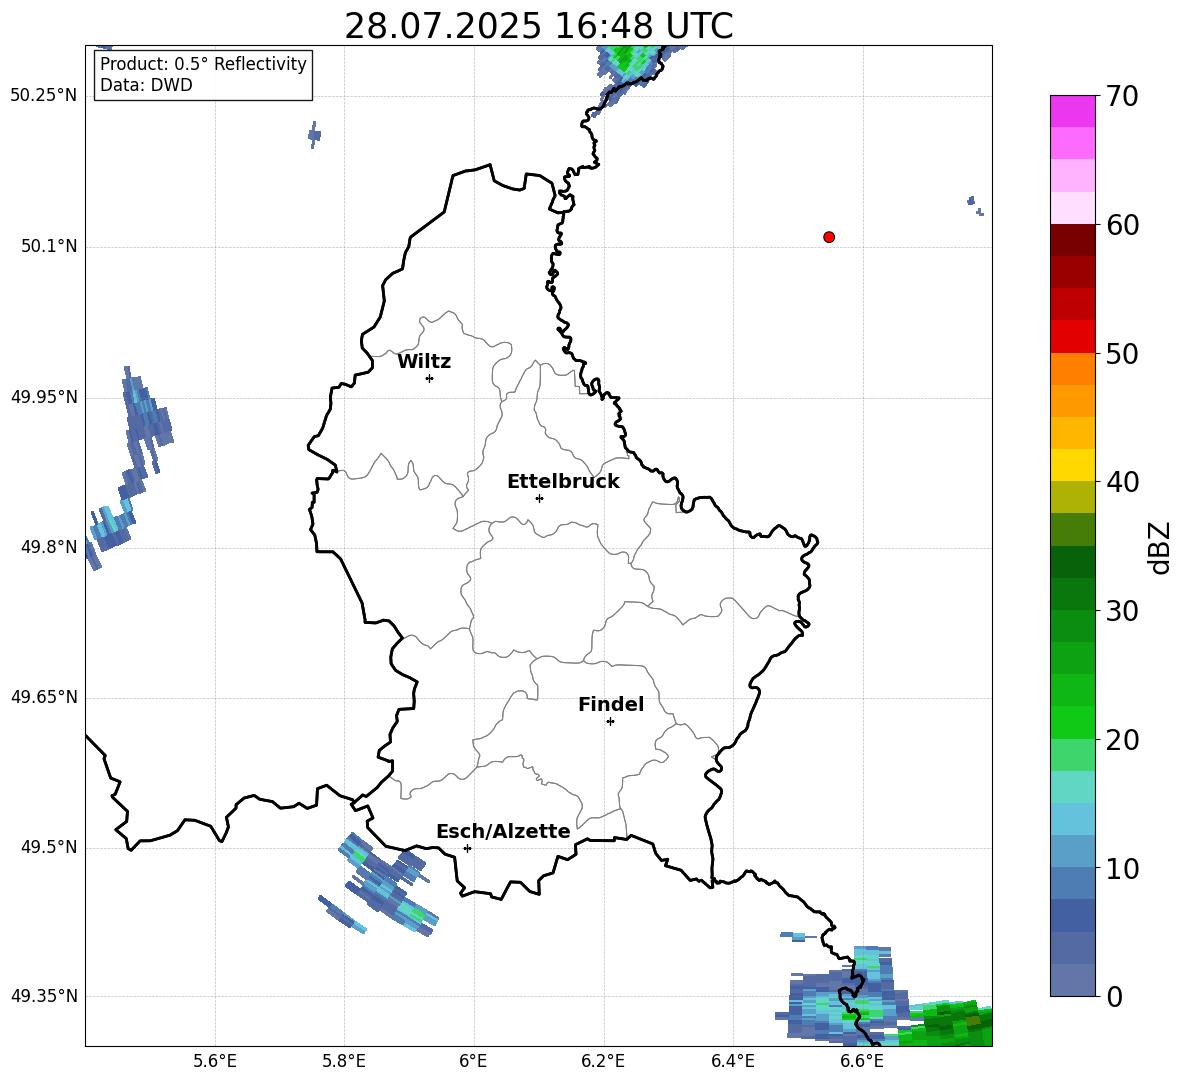Click the 50 tick on colorbar
1184x1081 pixels.
[x=1122, y=353]
